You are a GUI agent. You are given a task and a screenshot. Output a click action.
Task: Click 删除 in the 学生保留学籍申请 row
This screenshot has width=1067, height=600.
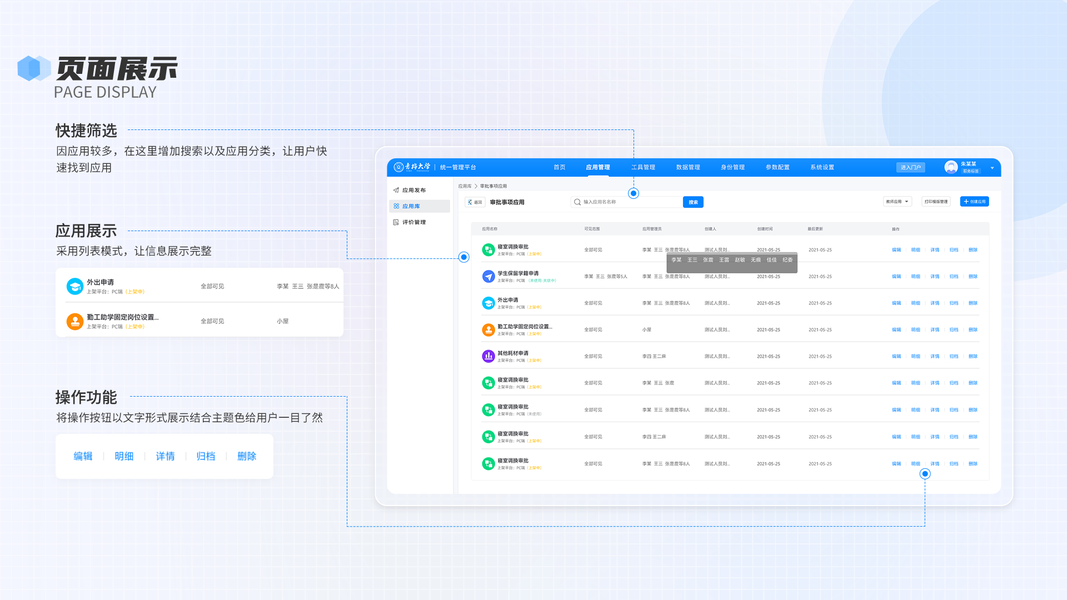coord(972,276)
